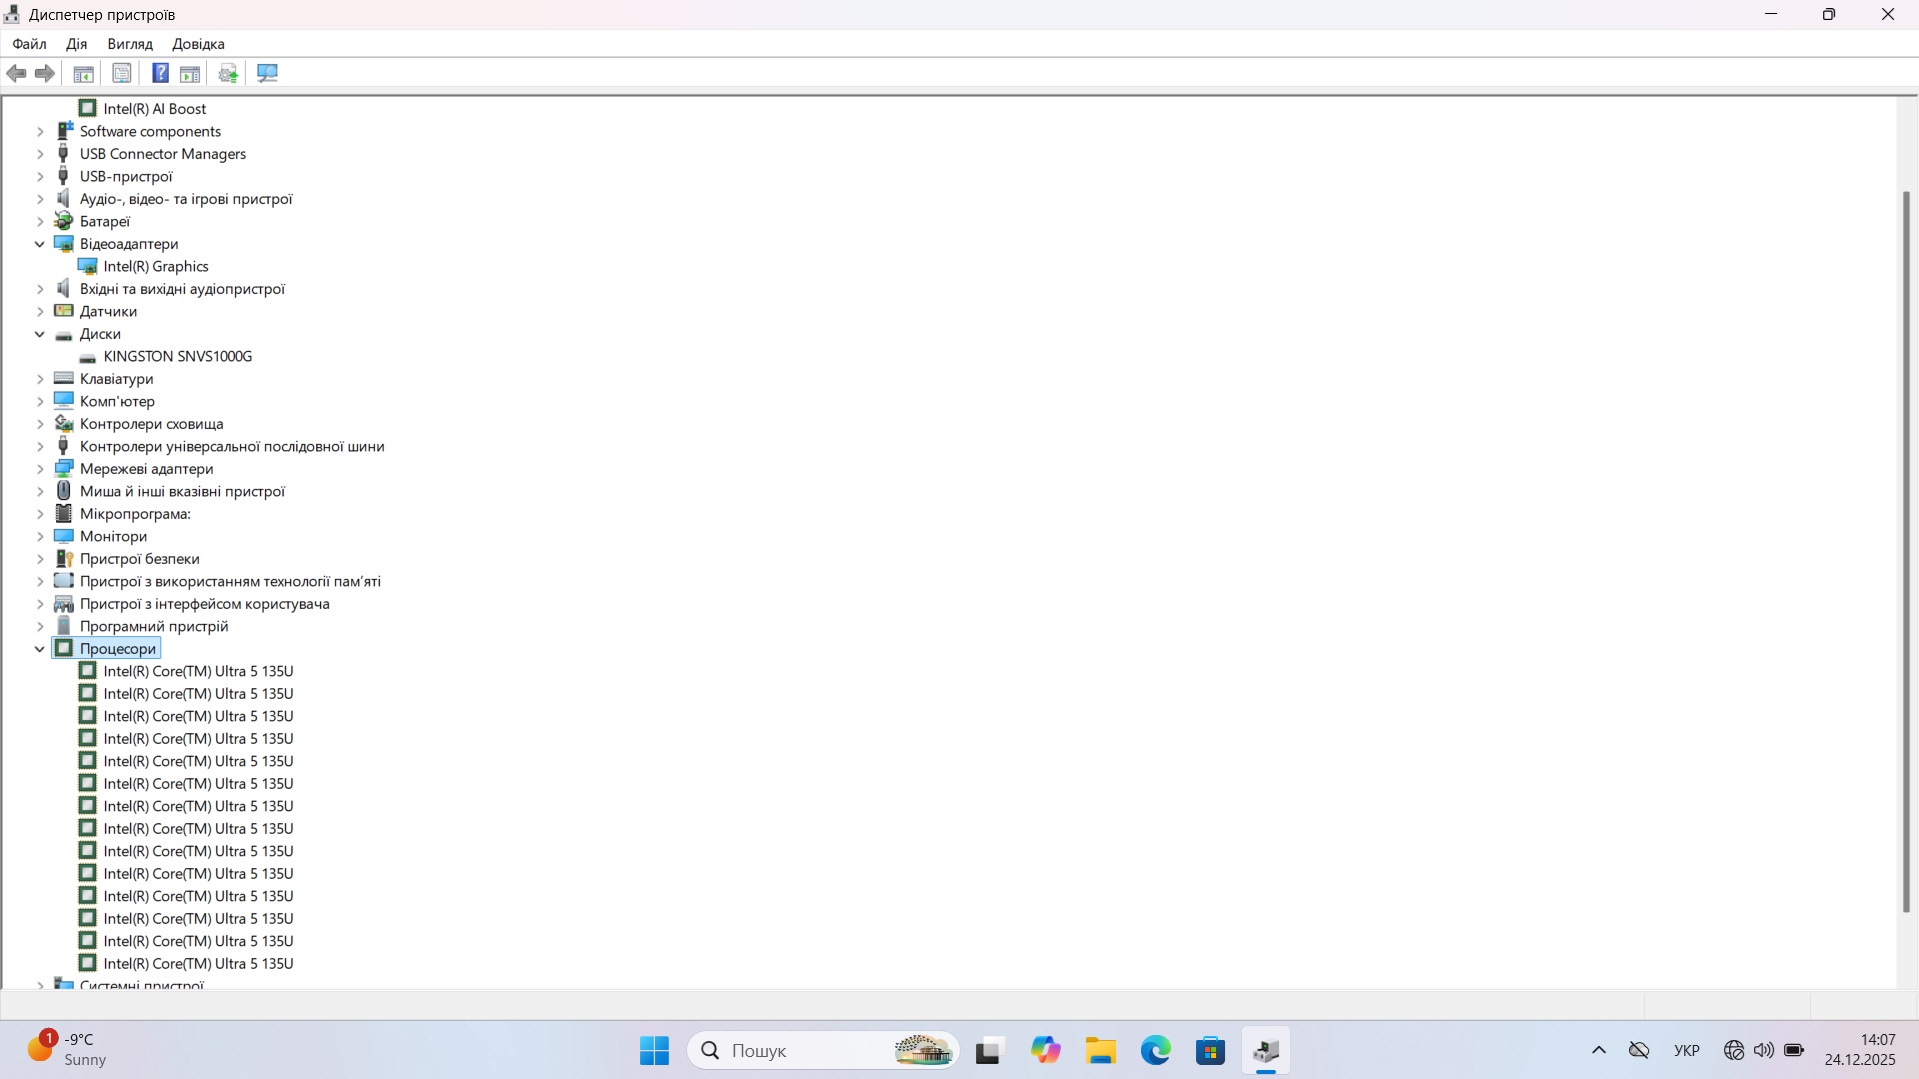This screenshot has width=1919, height=1079.
Task: Collapse the Процесори category
Action: click(40, 649)
